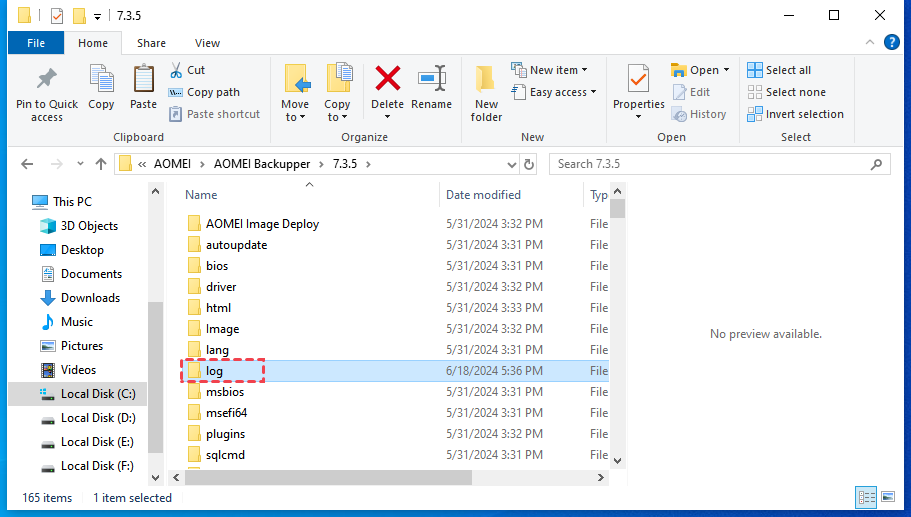The image size is (911, 517).
Task: Expand address bar history dropdown
Action: 512,164
